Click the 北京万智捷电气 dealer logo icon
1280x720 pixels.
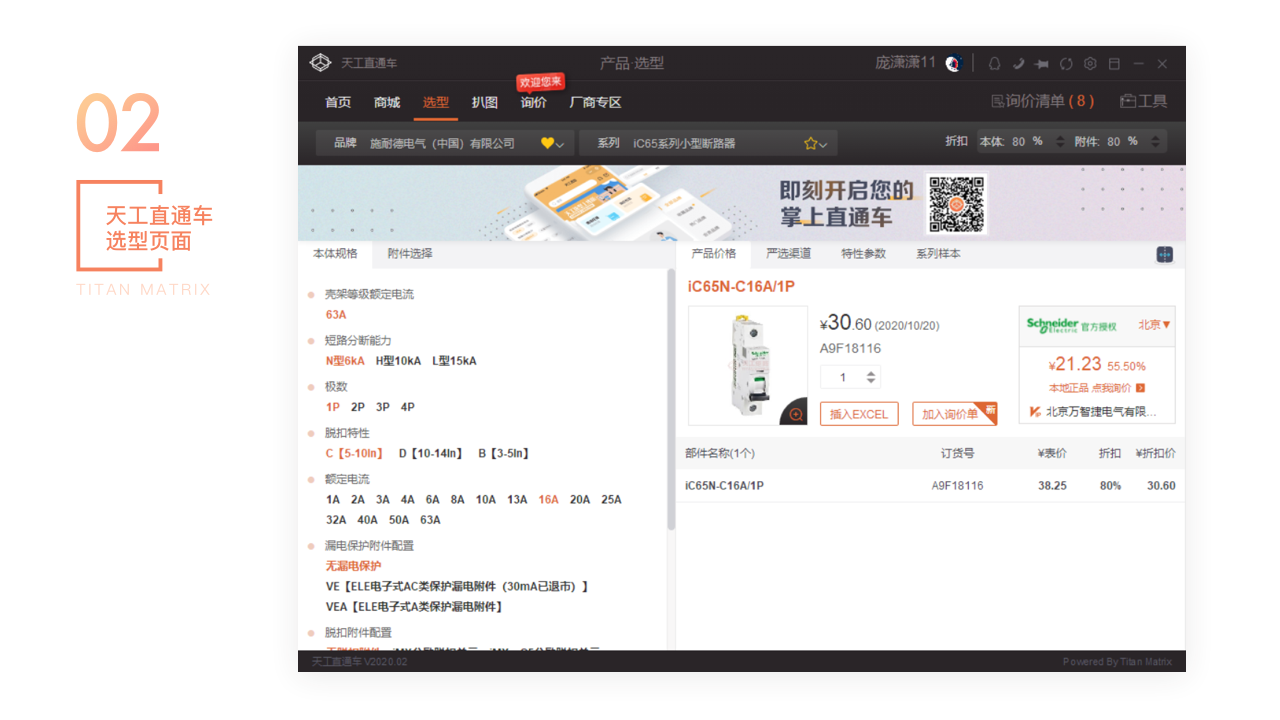coord(1035,411)
